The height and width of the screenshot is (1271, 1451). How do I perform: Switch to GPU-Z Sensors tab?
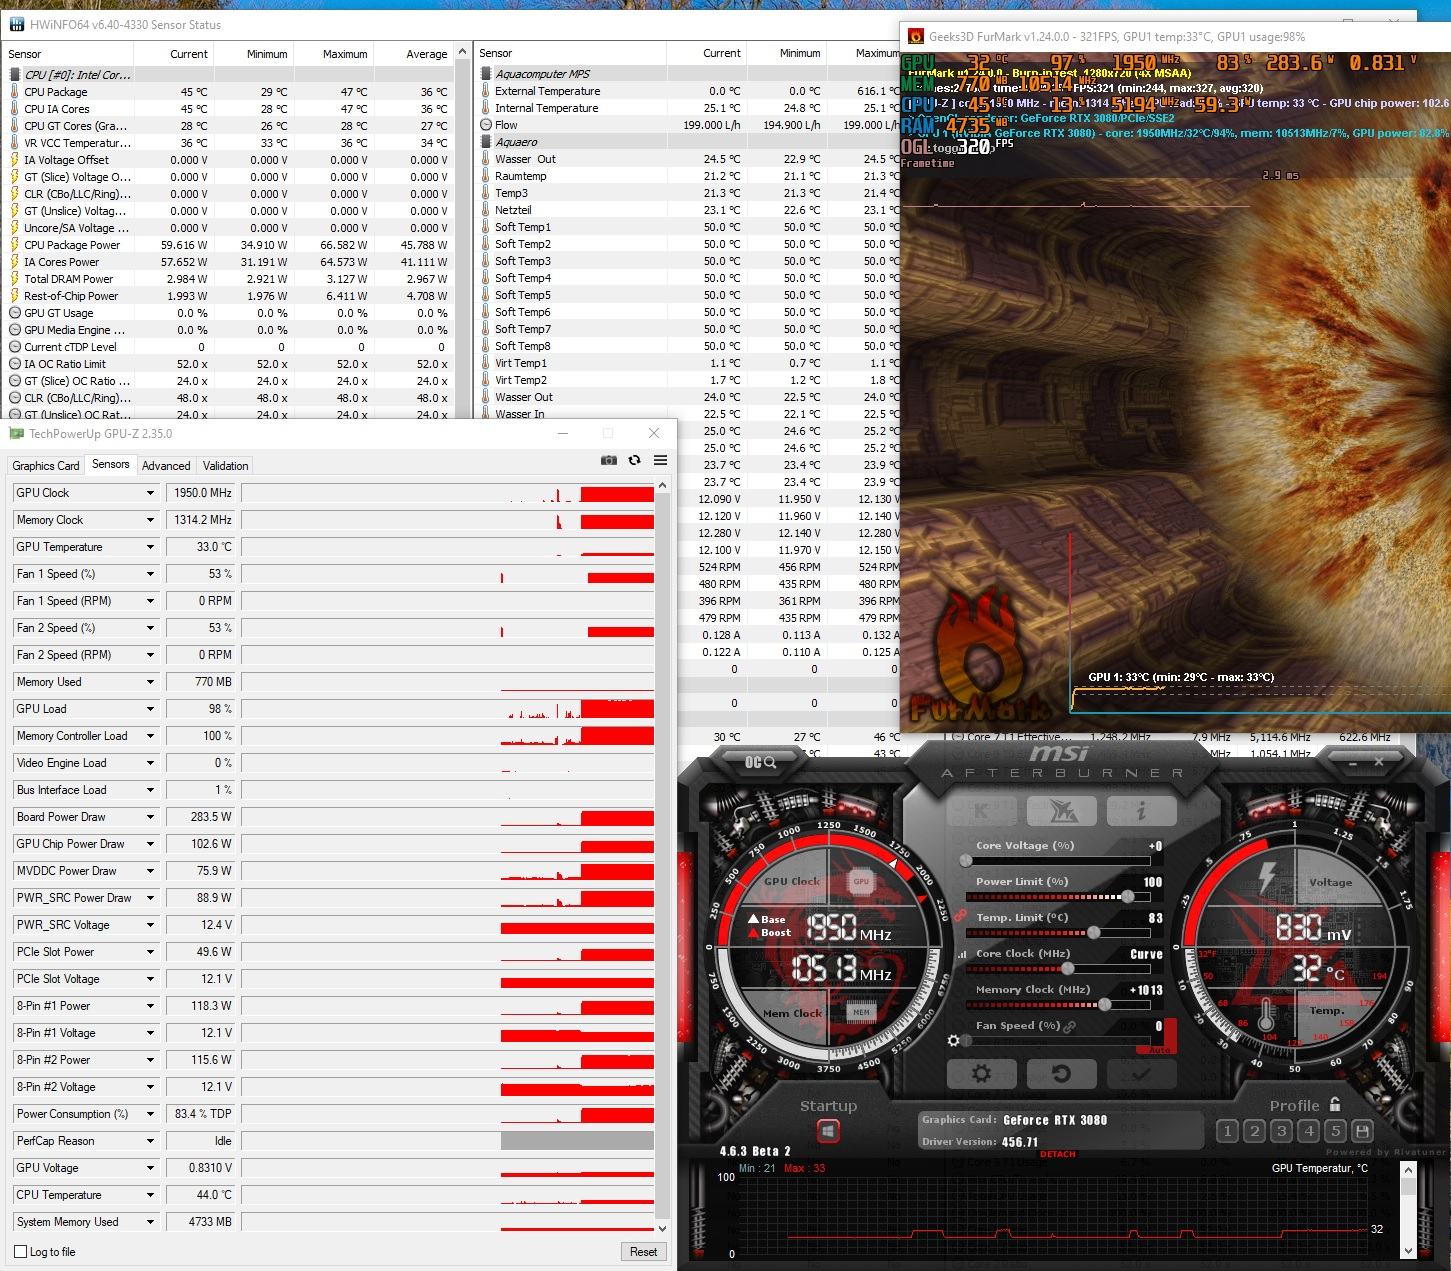(x=111, y=464)
